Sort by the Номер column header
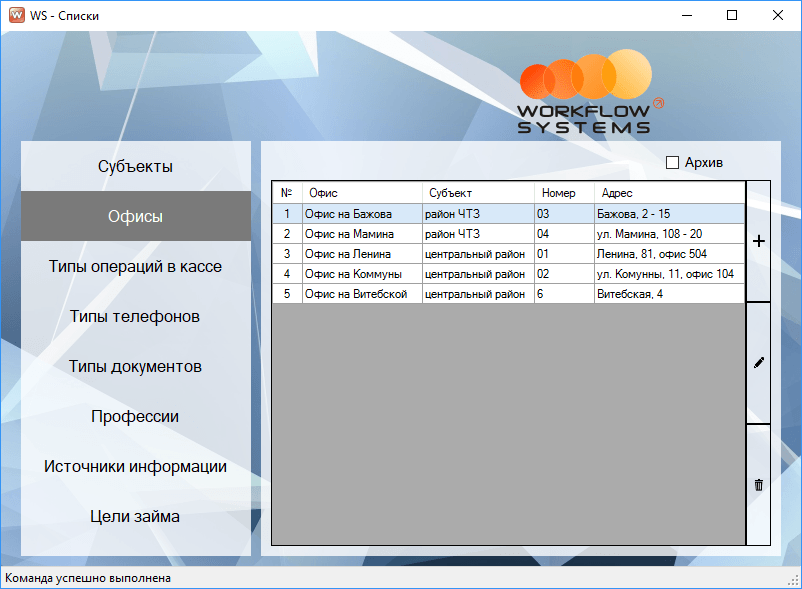The width and height of the screenshot is (802, 589). point(564,193)
